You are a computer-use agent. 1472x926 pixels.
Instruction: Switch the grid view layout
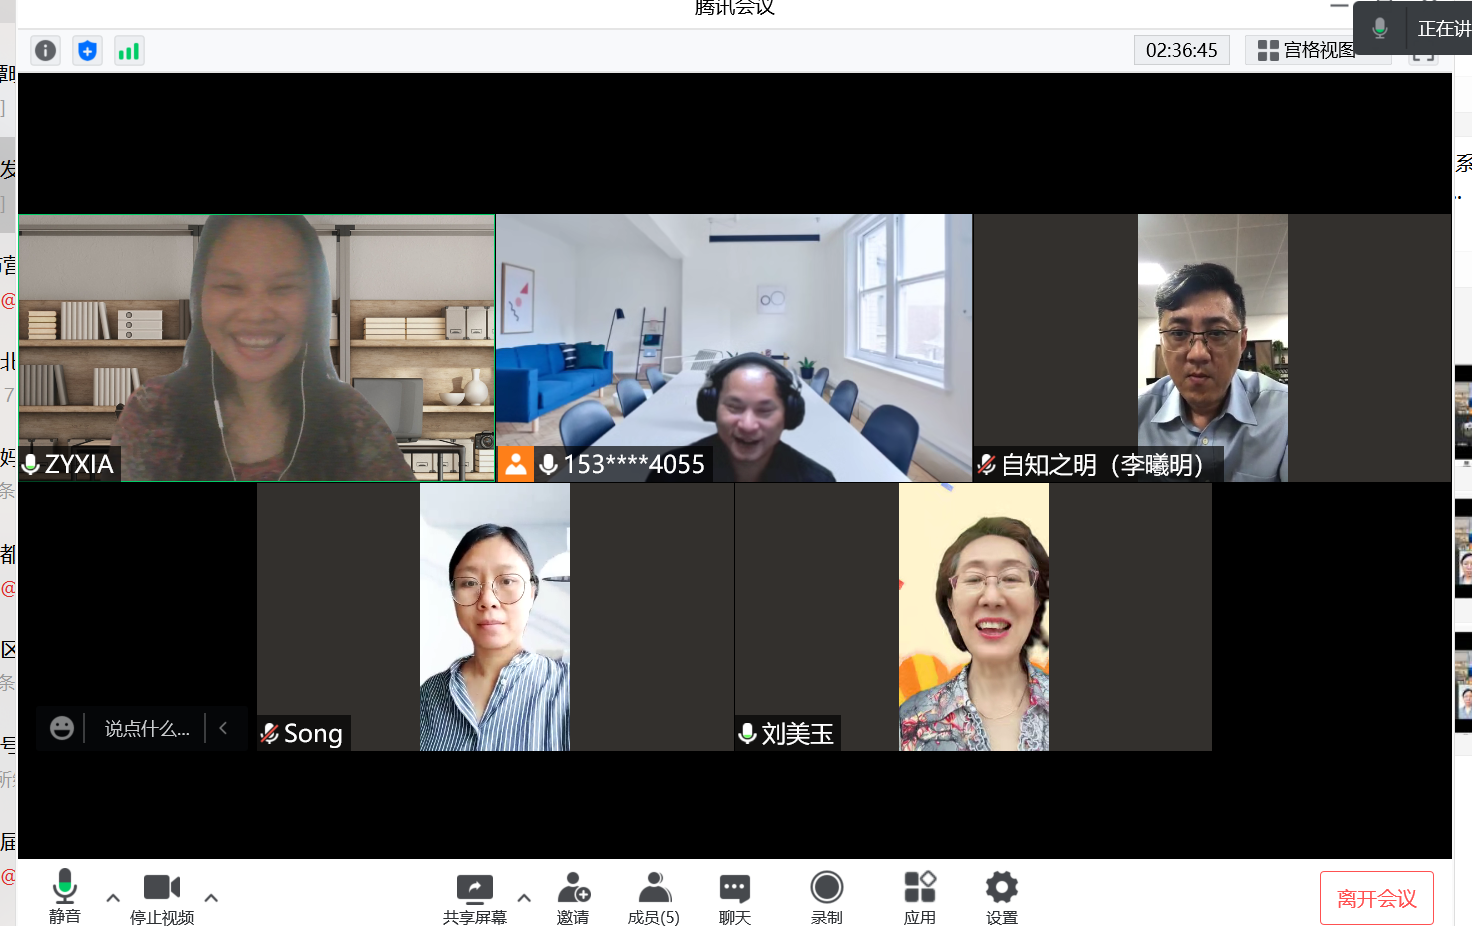pos(1305,50)
